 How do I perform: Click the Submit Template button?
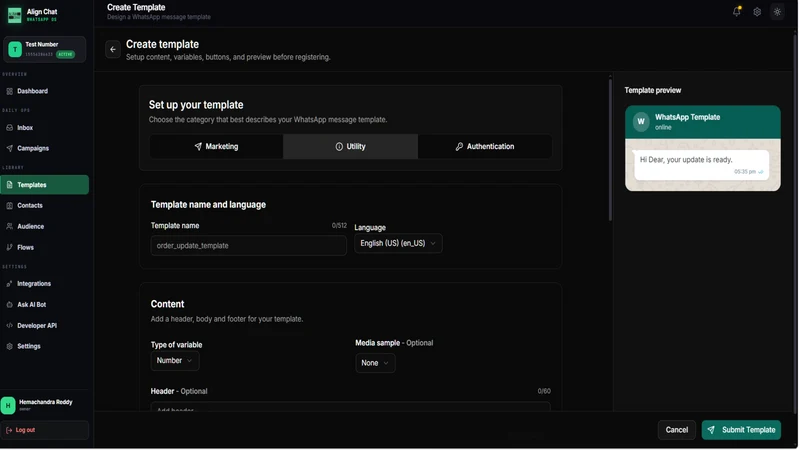point(742,430)
